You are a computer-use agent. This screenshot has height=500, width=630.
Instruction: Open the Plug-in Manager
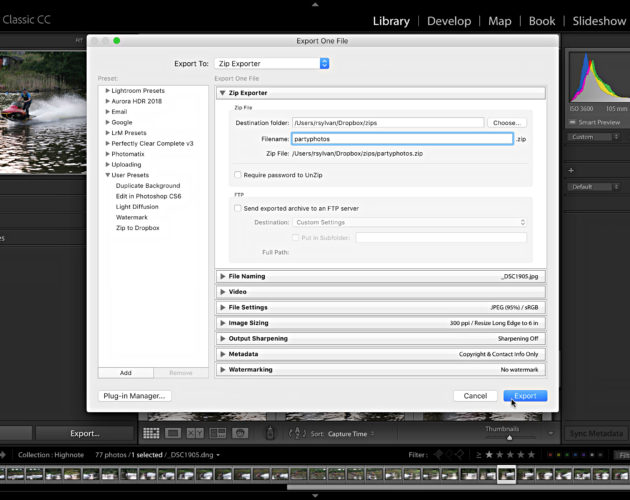[x=134, y=396]
